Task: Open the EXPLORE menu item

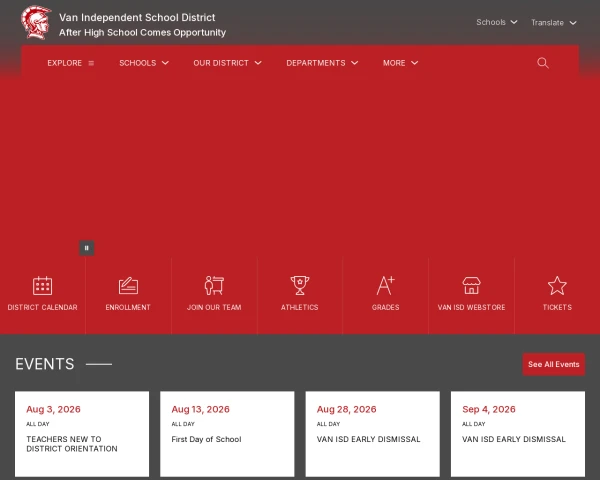Action: point(64,63)
